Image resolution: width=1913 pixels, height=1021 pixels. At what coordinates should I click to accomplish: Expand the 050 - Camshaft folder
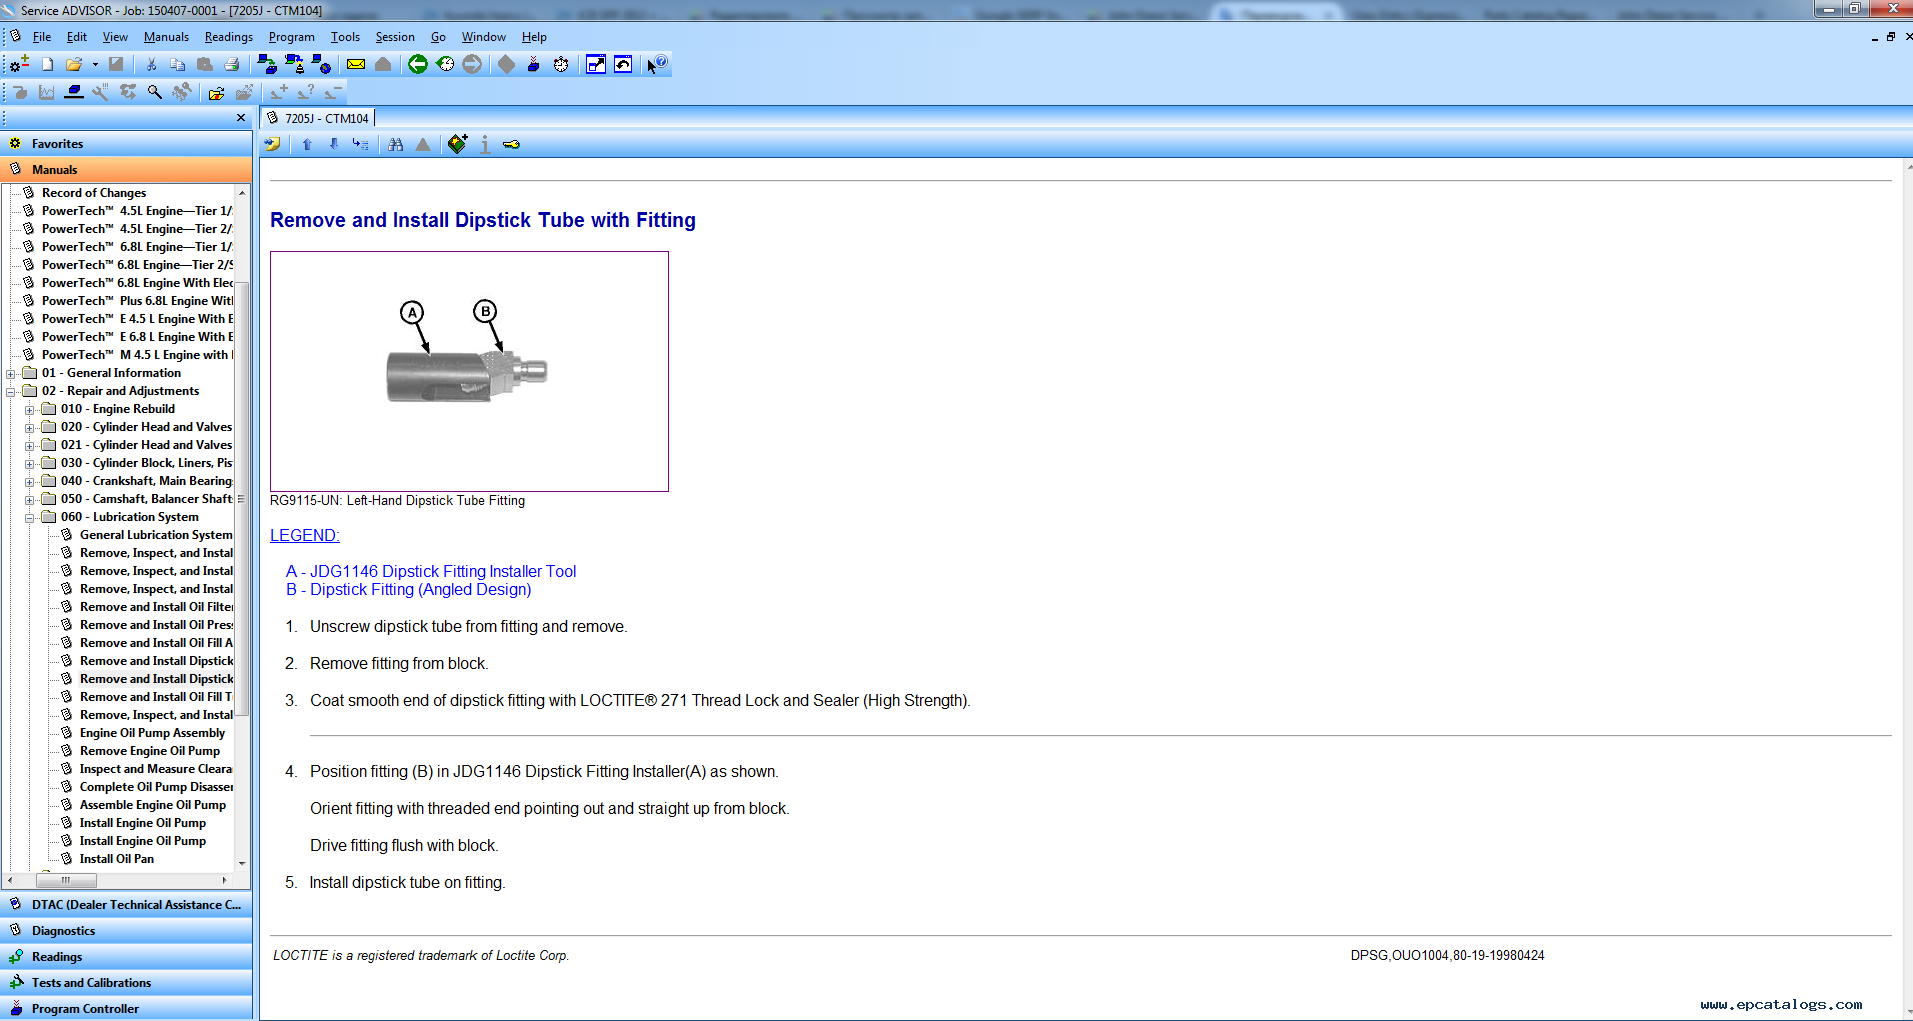pos(30,499)
